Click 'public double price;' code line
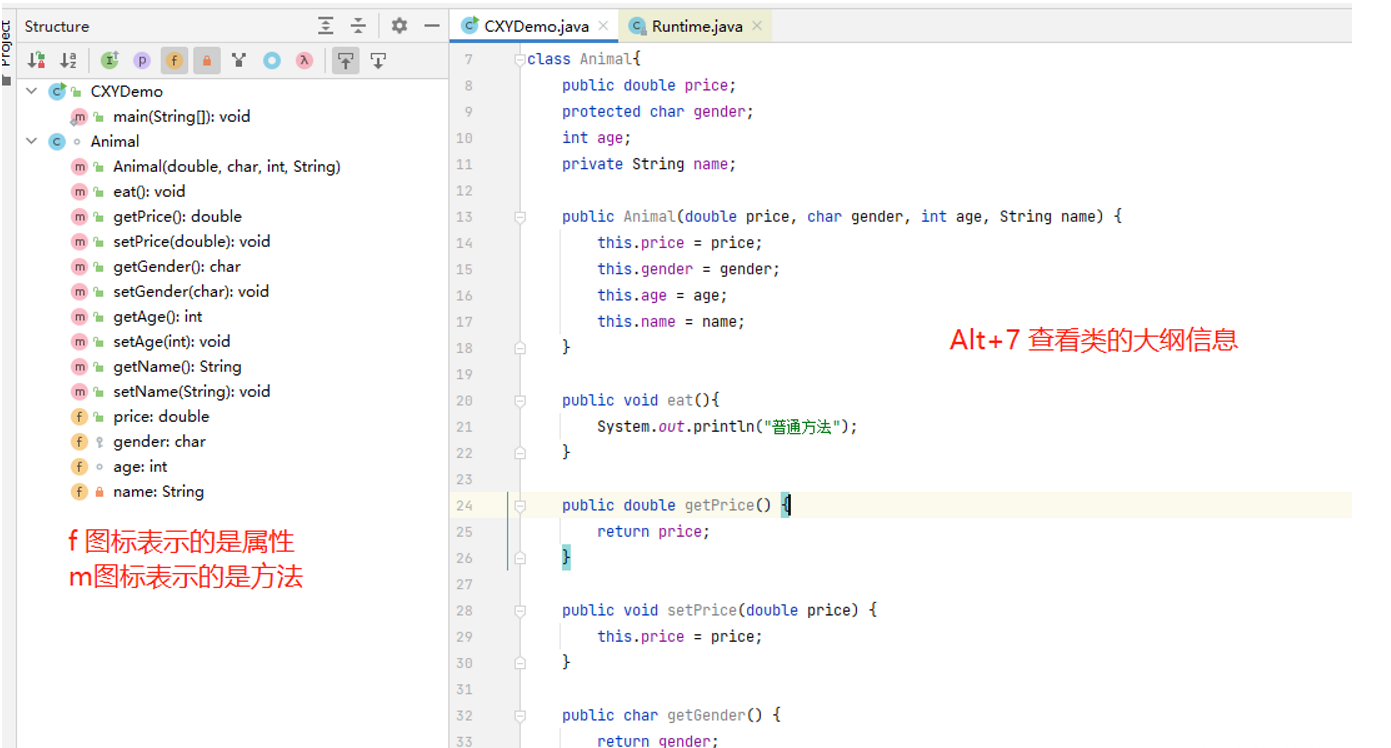The height and width of the screenshot is (748, 1391). (648, 85)
